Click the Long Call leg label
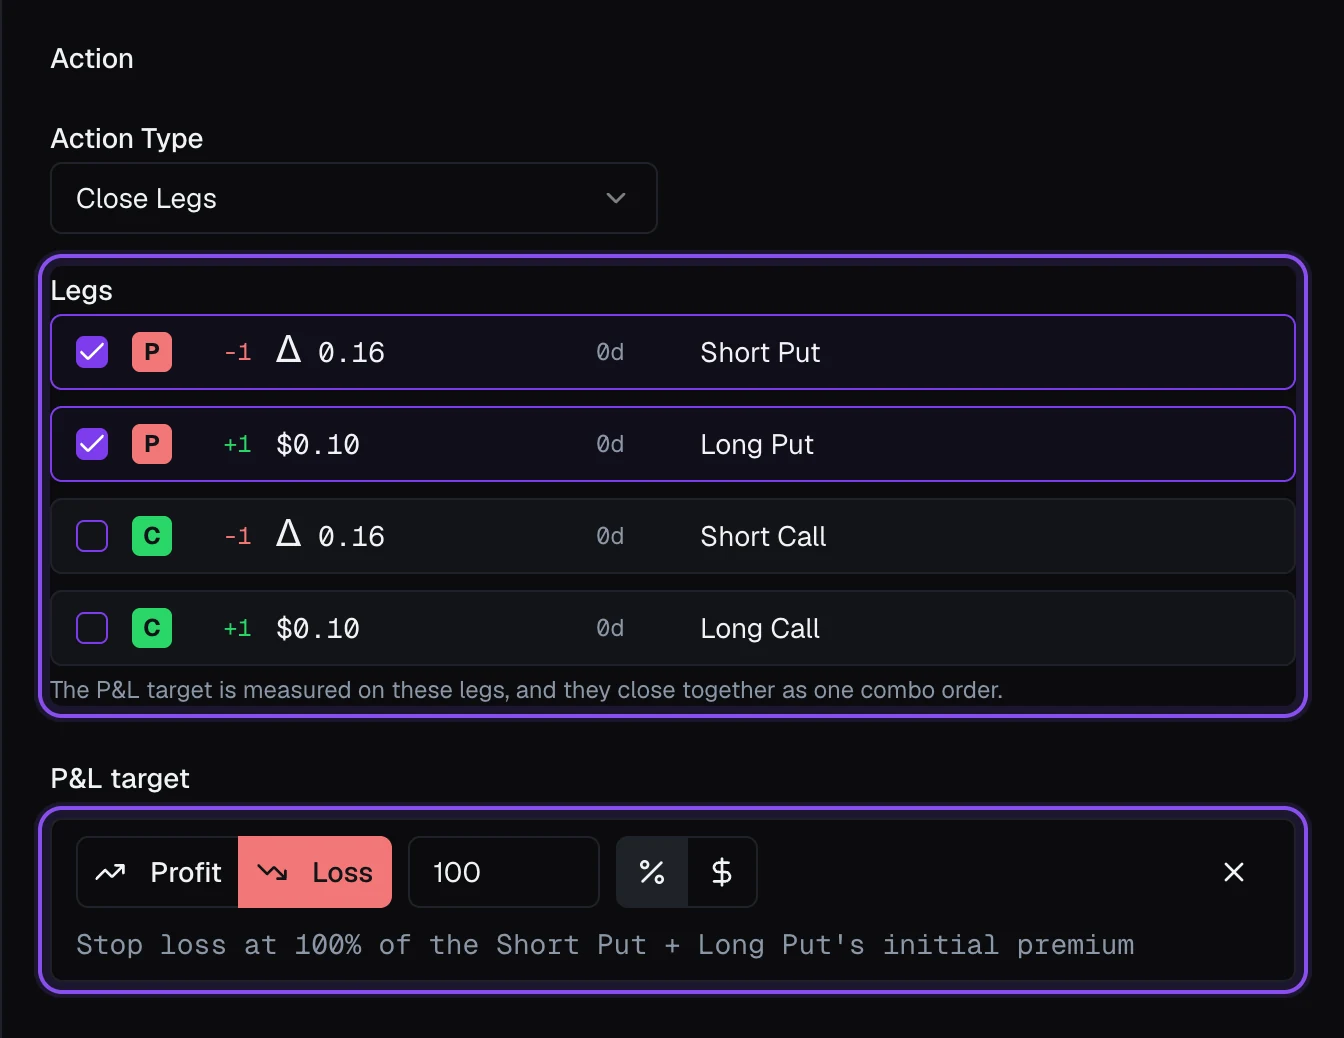 click(x=760, y=628)
